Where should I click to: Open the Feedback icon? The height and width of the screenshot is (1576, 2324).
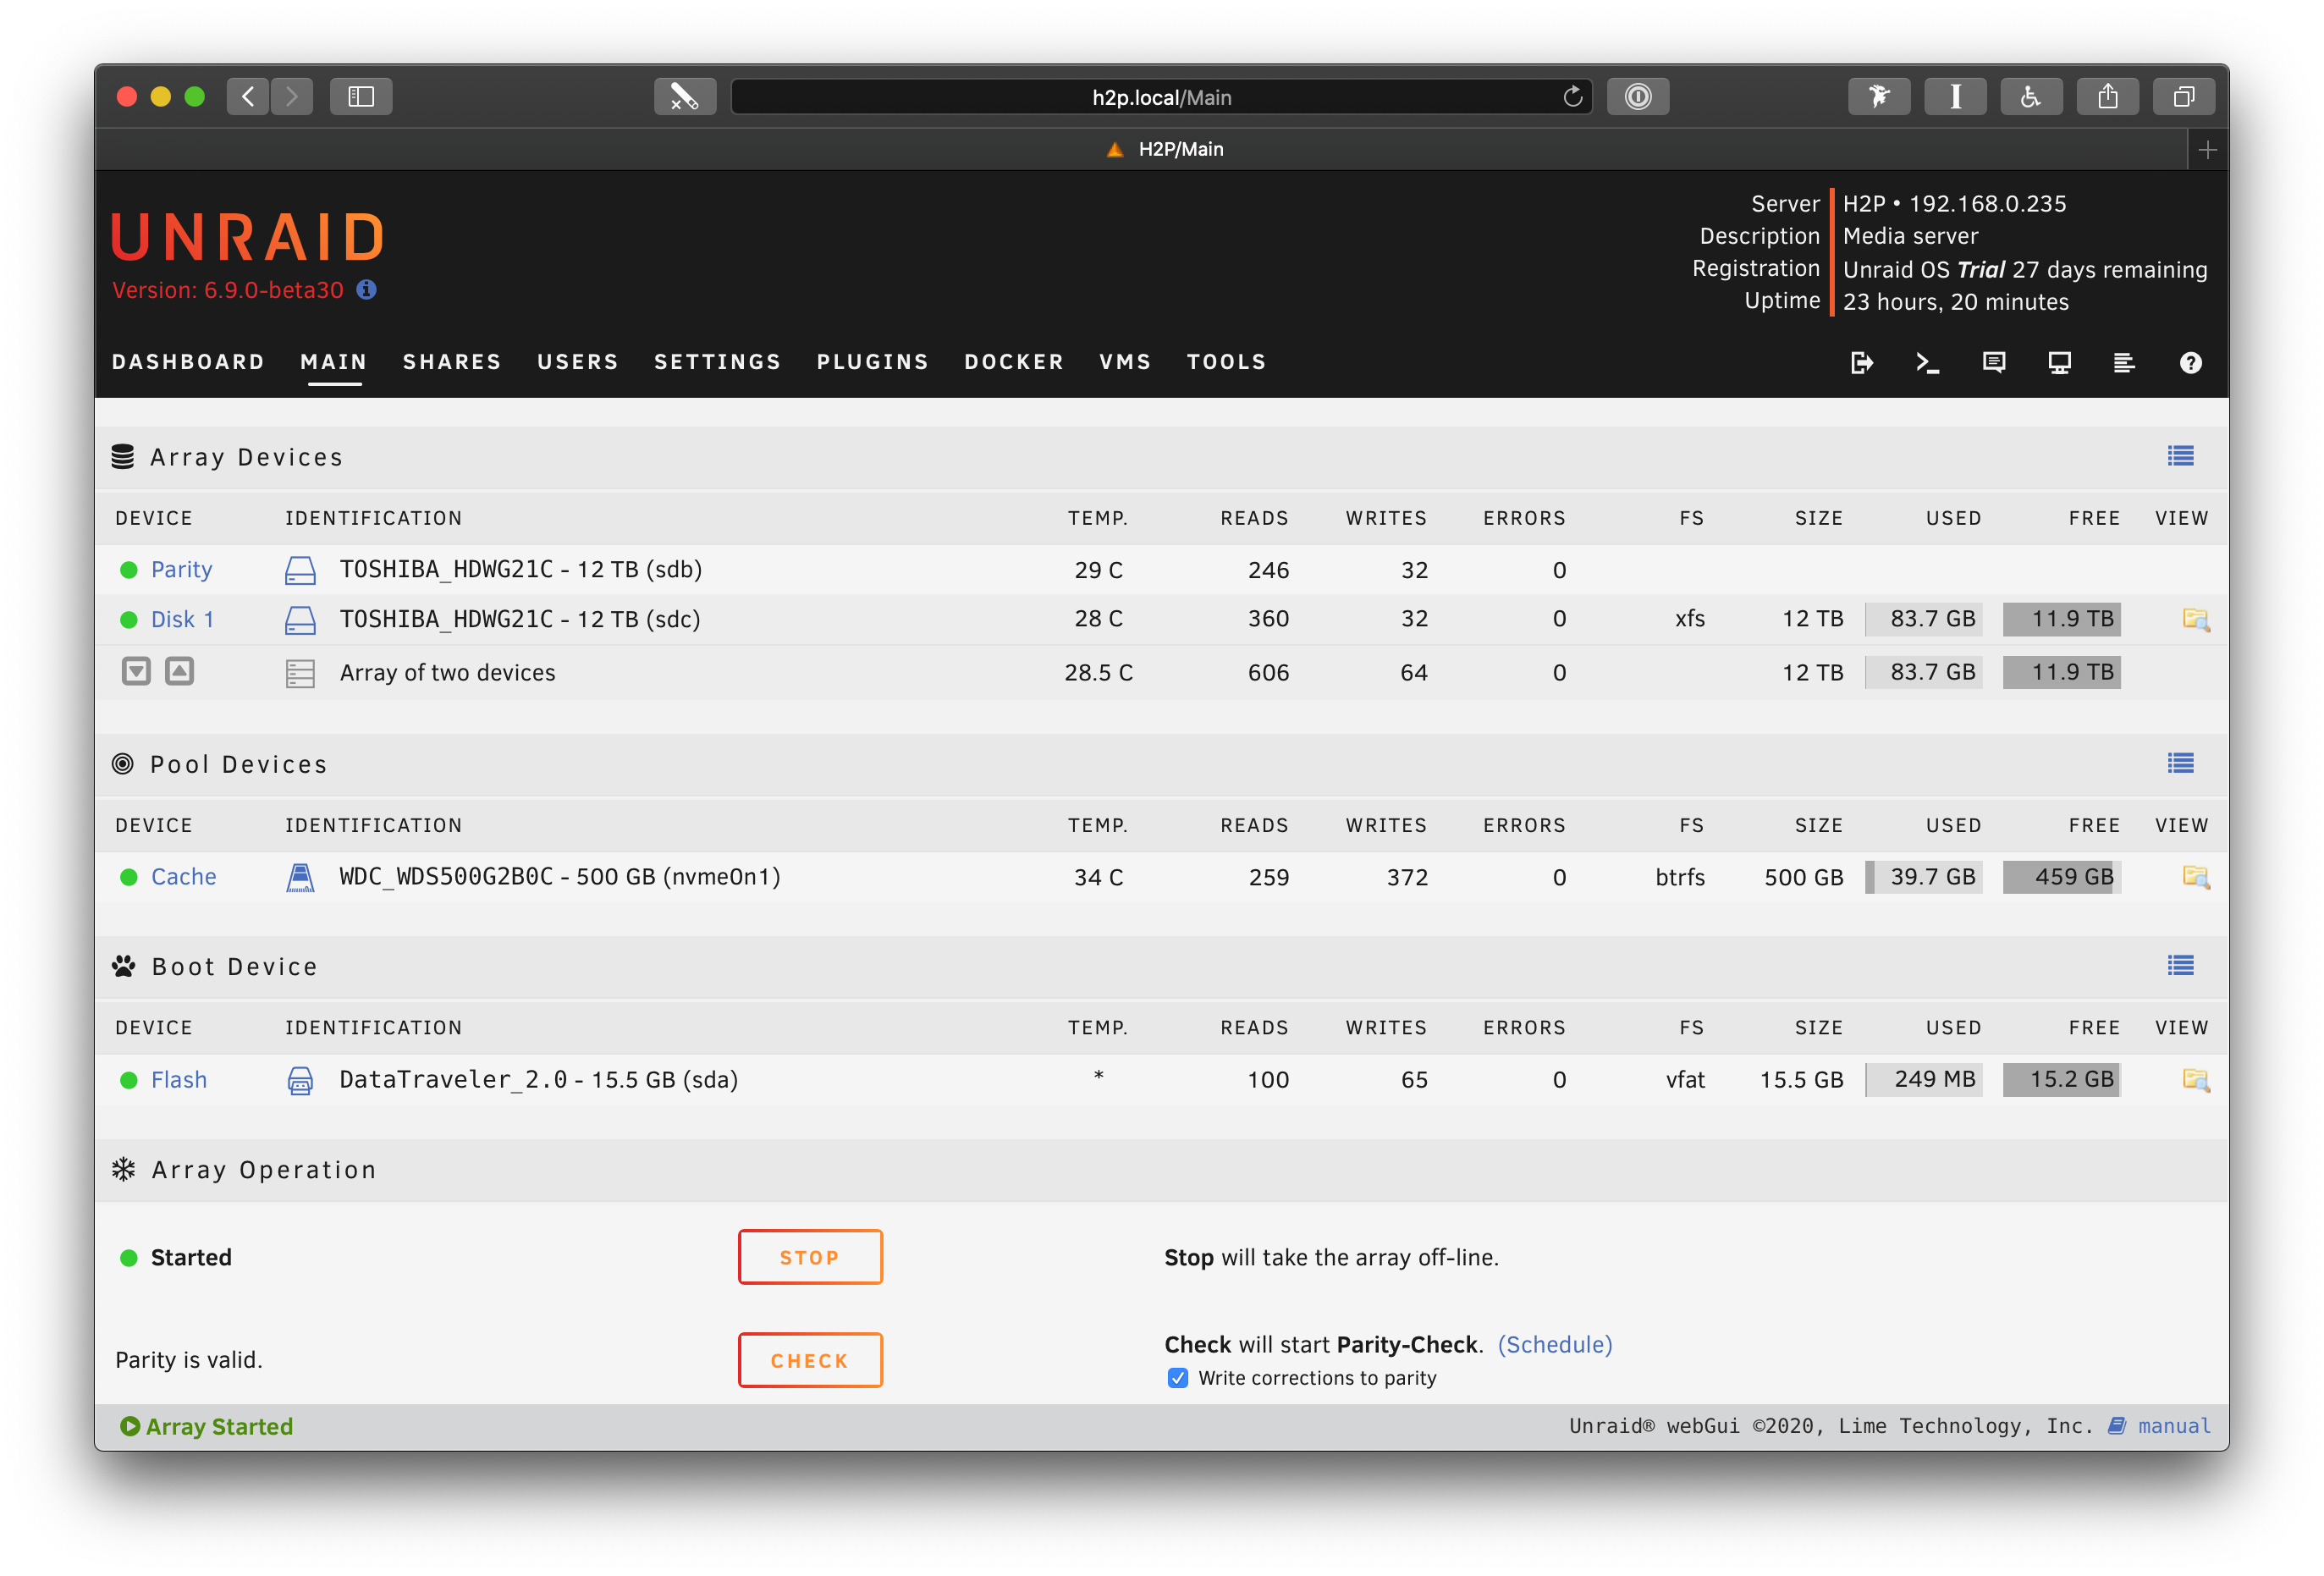(x=1994, y=362)
